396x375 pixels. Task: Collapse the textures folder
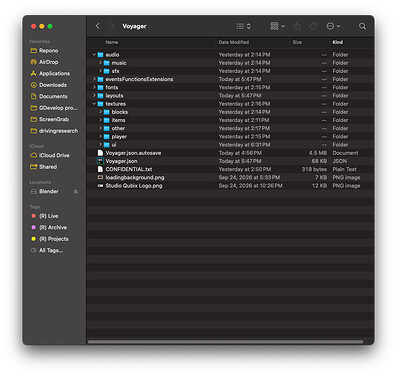(x=94, y=104)
